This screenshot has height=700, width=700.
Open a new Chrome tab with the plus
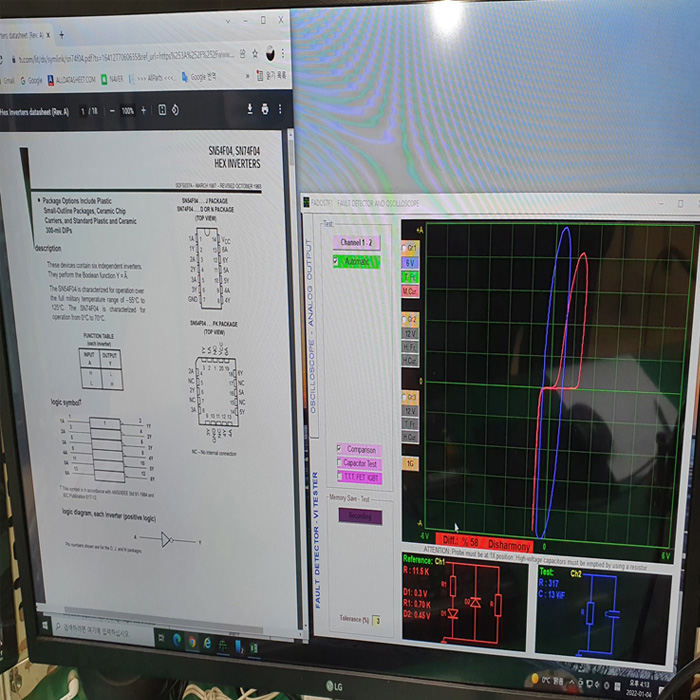pyautogui.click(x=62, y=35)
